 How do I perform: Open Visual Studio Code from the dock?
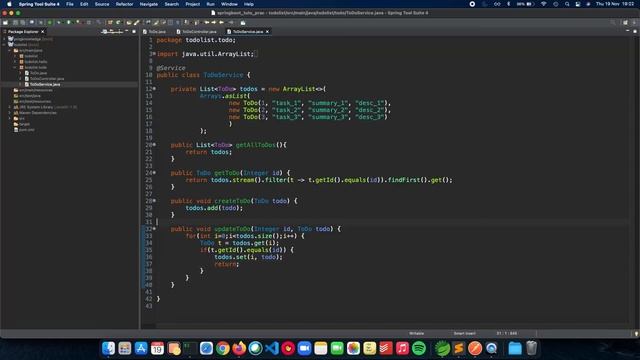tap(272, 348)
